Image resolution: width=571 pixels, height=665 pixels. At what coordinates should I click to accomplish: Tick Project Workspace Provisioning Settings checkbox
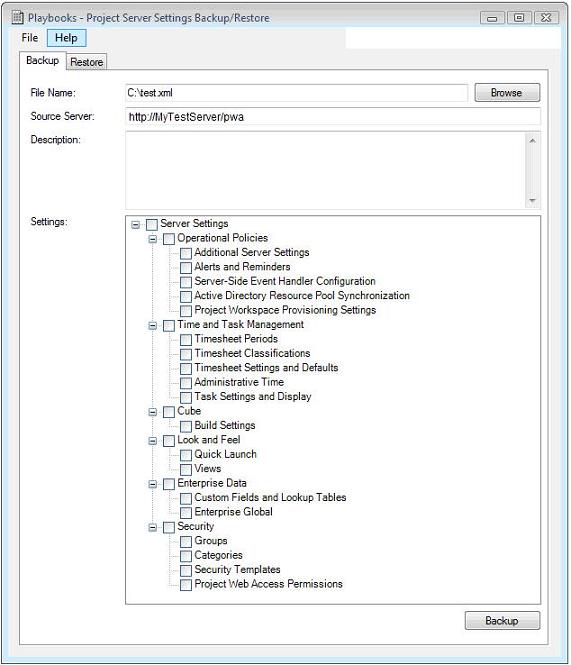coord(186,311)
